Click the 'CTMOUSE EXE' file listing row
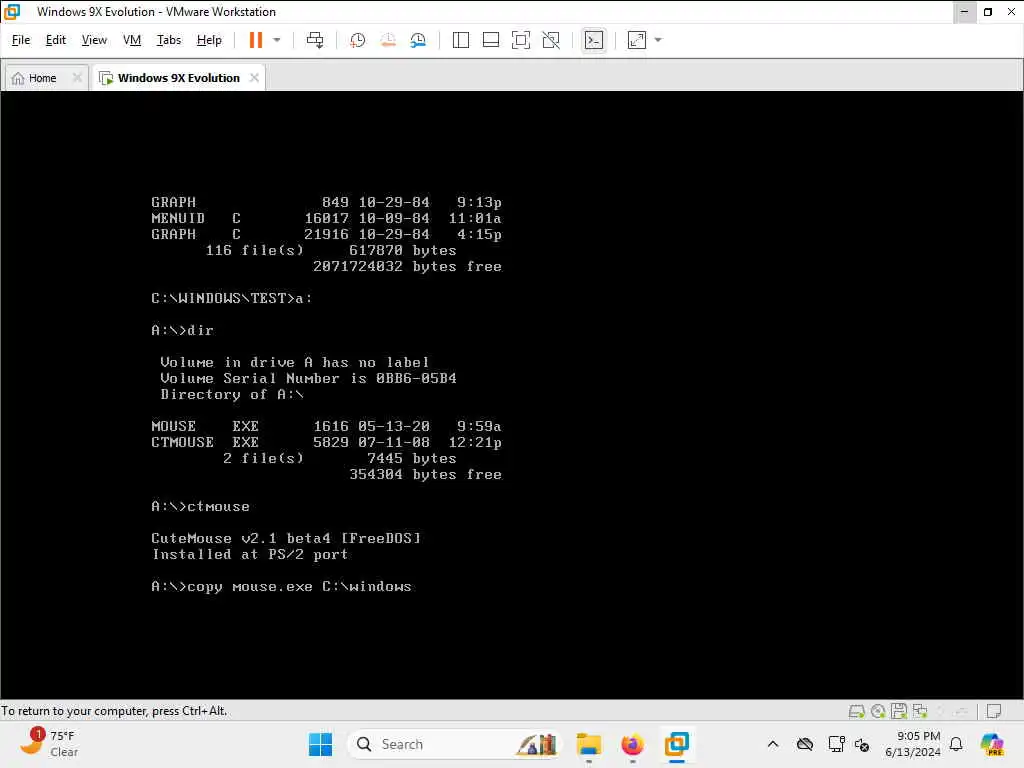1024x768 pixels. tap(327, 442)
